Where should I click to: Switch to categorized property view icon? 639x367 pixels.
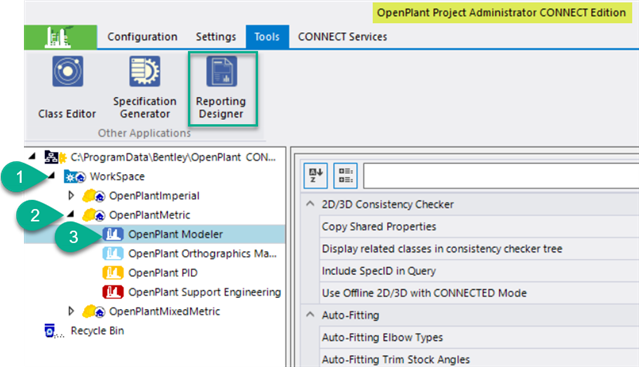tap(345, 176)
